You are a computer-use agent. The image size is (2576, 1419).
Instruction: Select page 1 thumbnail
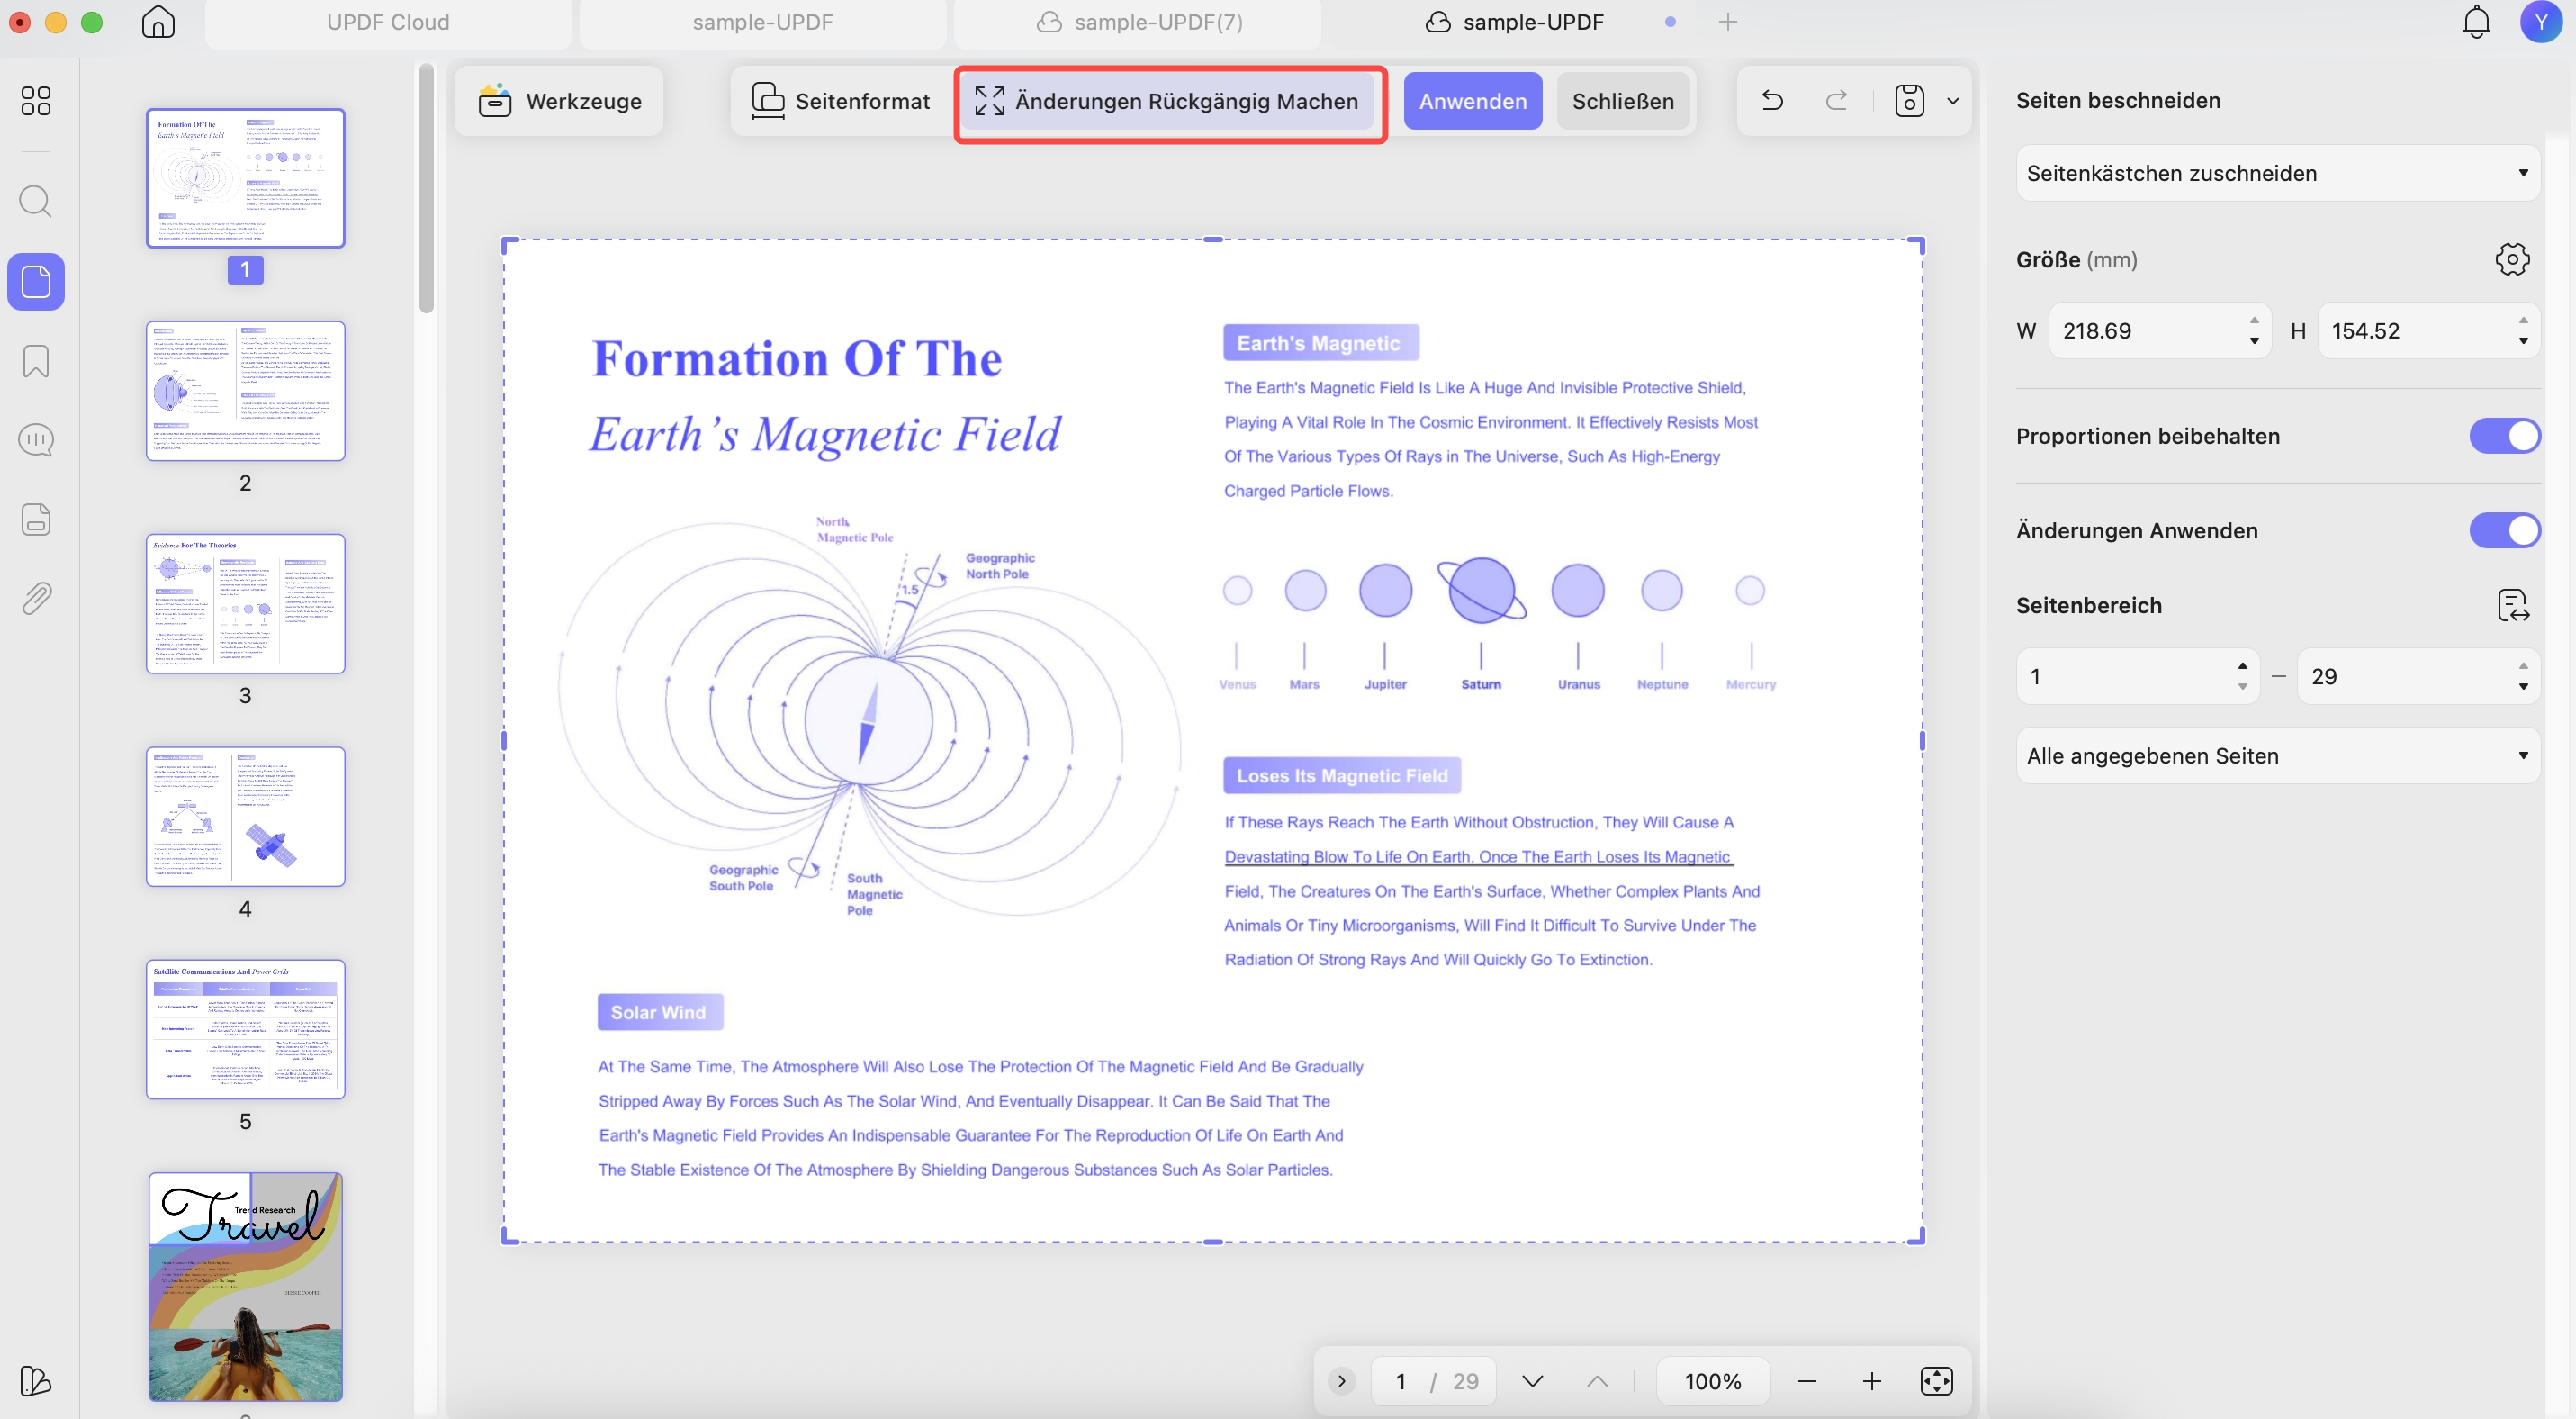pos(245,178)
